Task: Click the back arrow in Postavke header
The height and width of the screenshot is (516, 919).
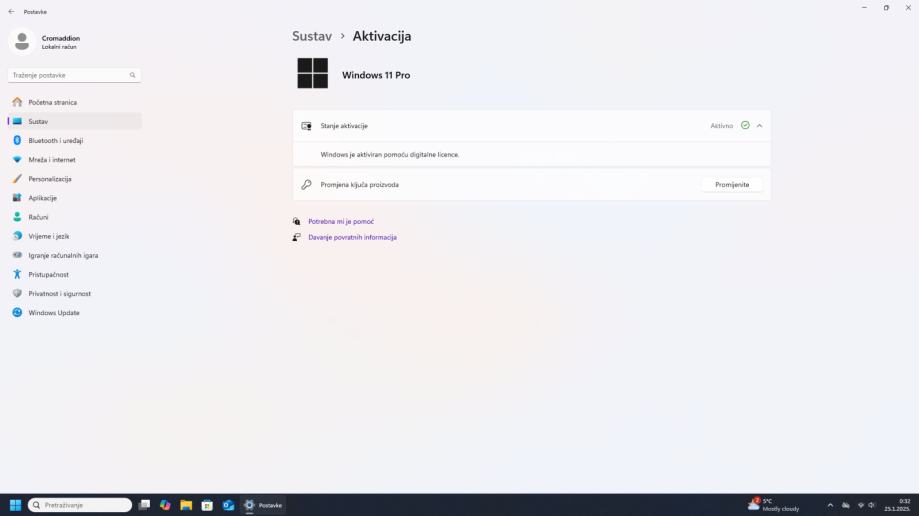Action: [x=11, y=12]
